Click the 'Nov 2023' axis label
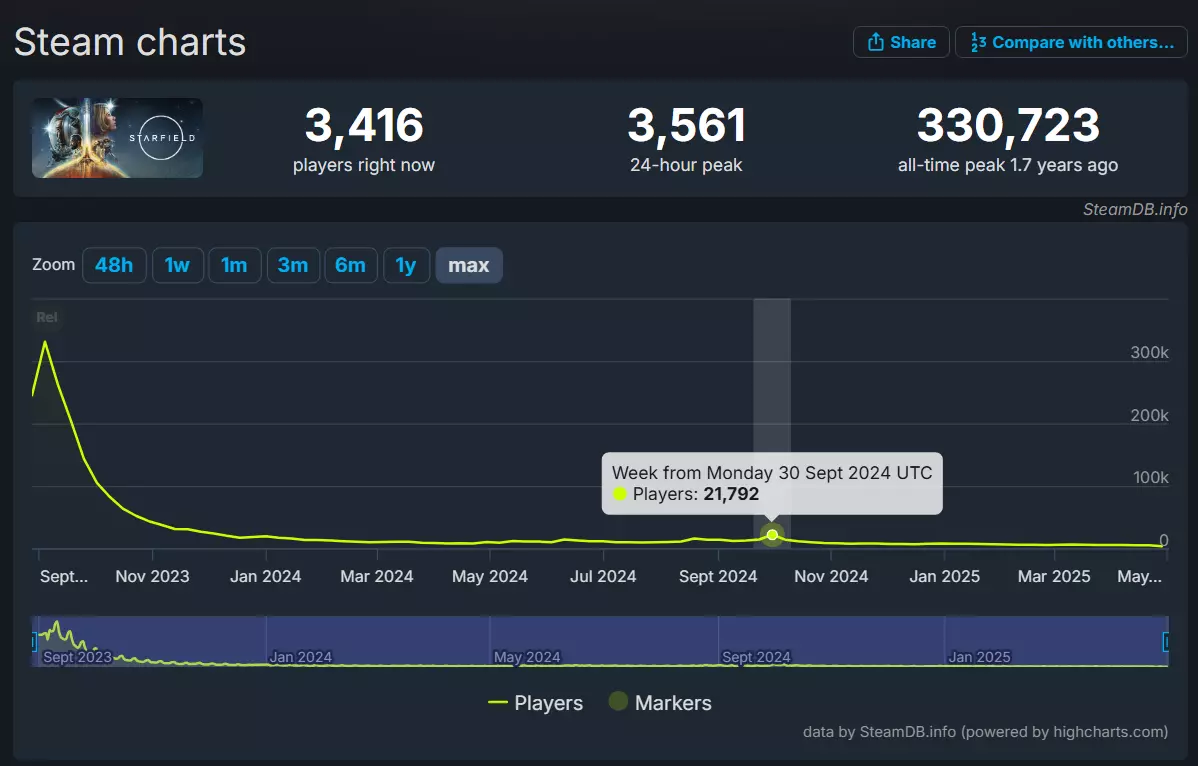Image resolution: width=1198 pixels, height=766 pixels. point(152,577)
